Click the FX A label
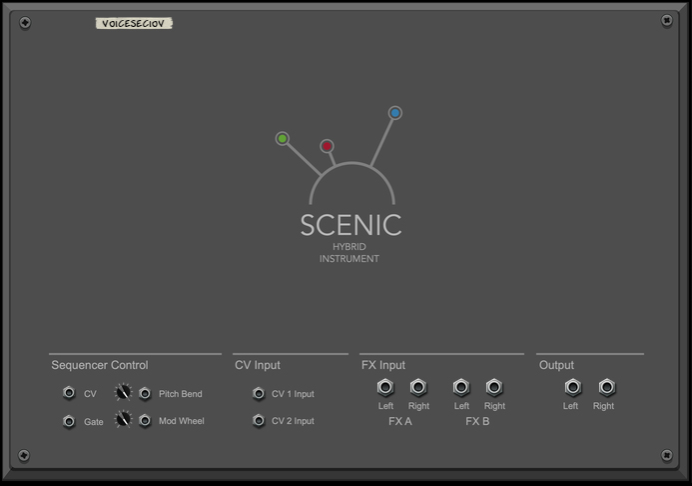 [400, 422]
